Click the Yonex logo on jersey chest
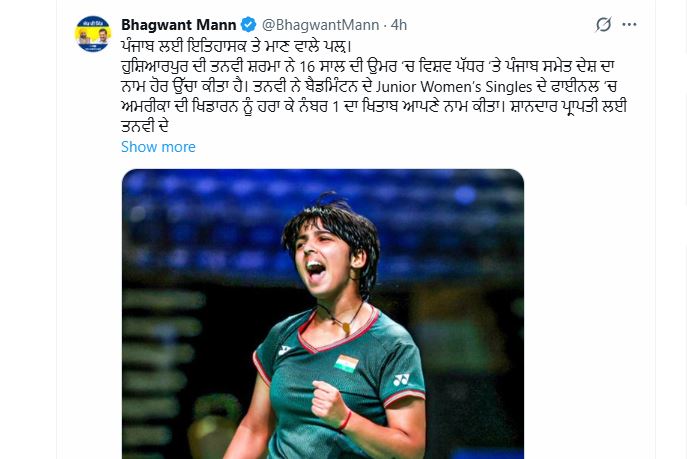The height and width of the screenshot is (459, 687). (401, 379)
